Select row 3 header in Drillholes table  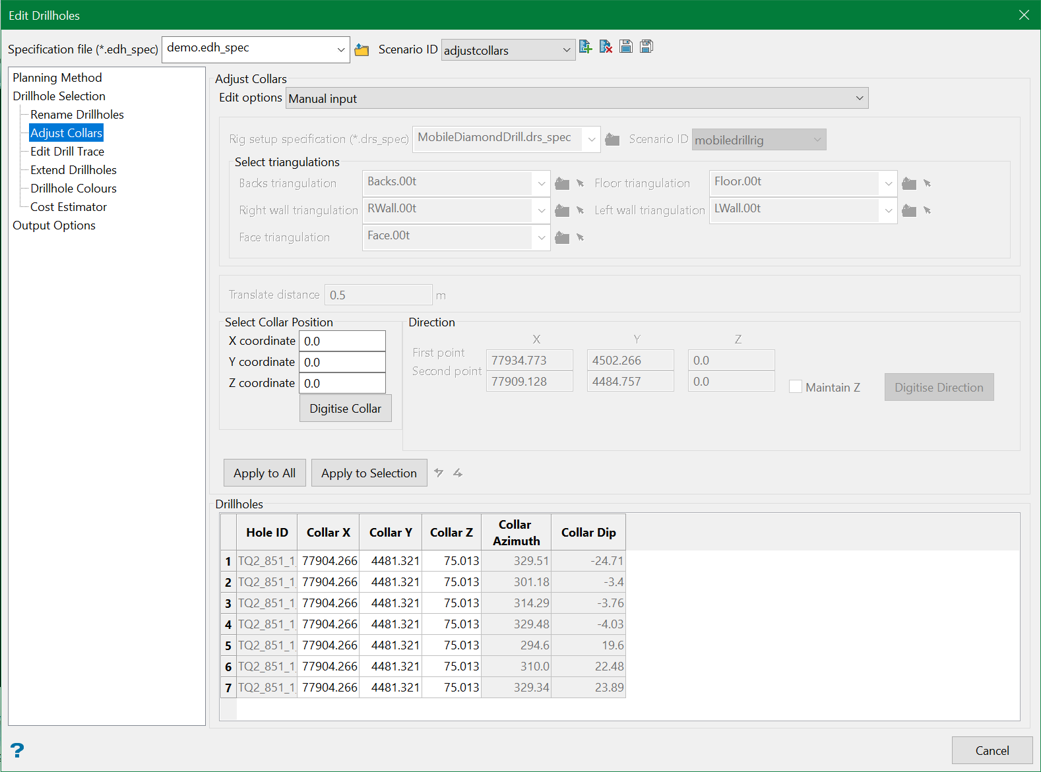tap(228, 603)
